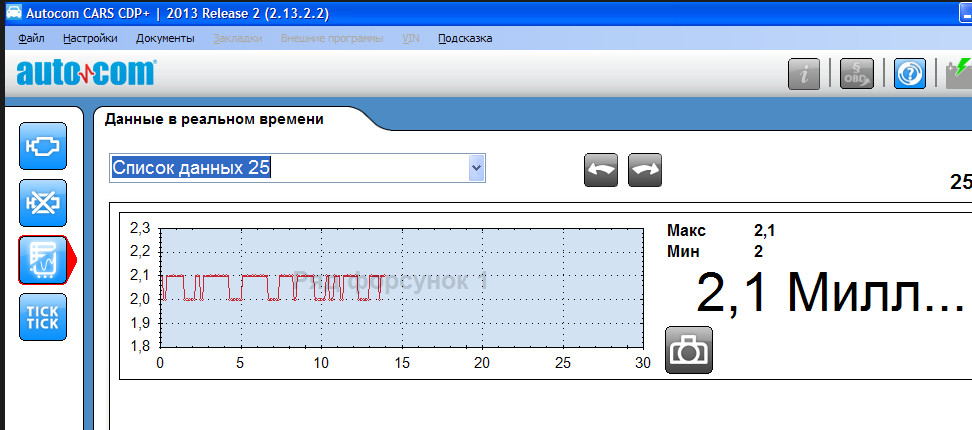Select the real-time data sidebar icon
This screenshot has width=972, height=430.
coord(43,260)
